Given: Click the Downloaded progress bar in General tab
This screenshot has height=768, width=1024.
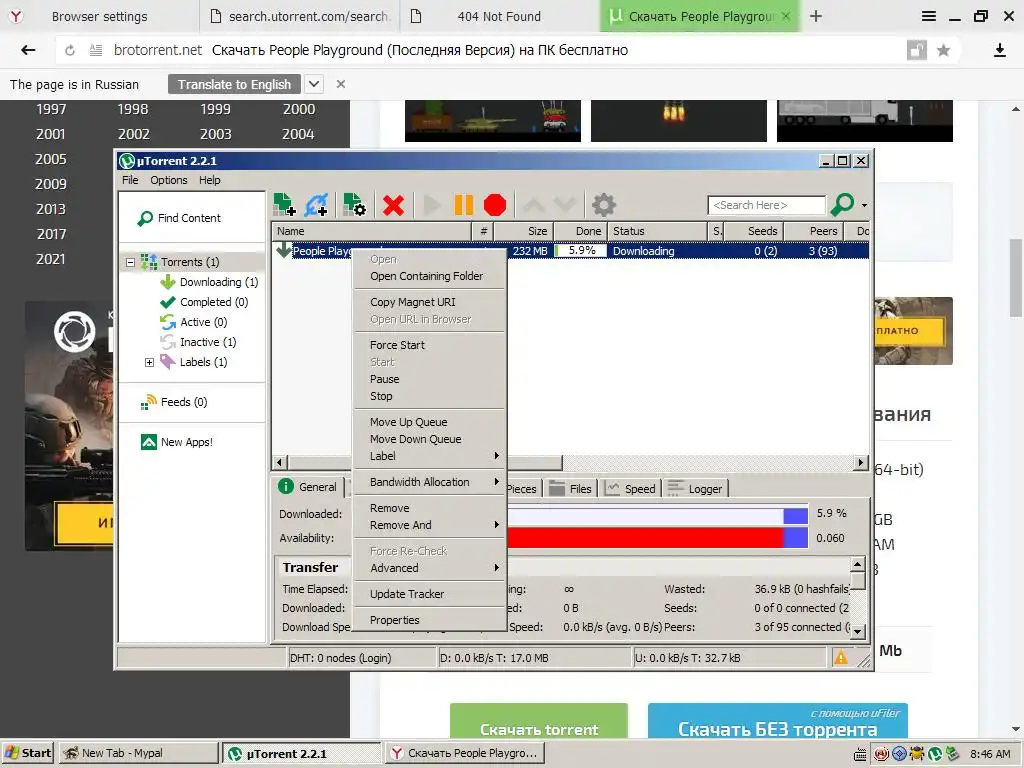Looking at the screenshot, I should coord(657,516).
